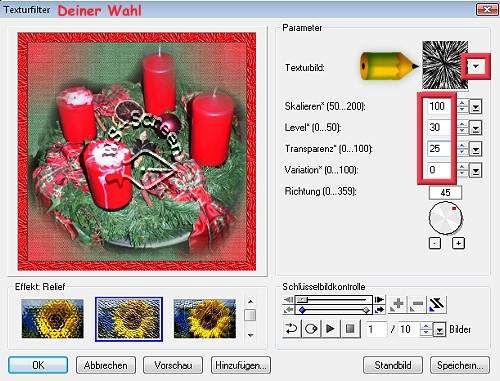
Task: Jump to the first keyframe icon
Action: click(288, 299)
